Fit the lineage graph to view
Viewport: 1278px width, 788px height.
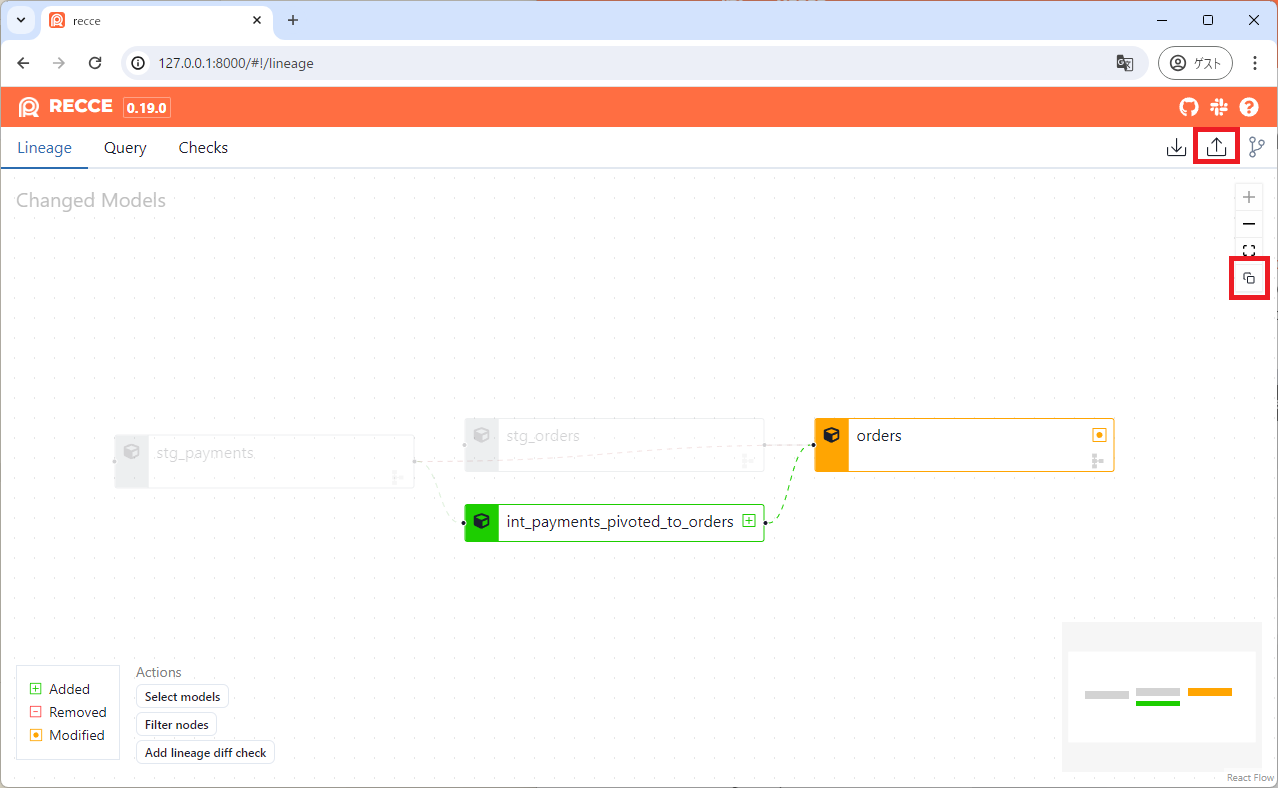click(1249, 251)
